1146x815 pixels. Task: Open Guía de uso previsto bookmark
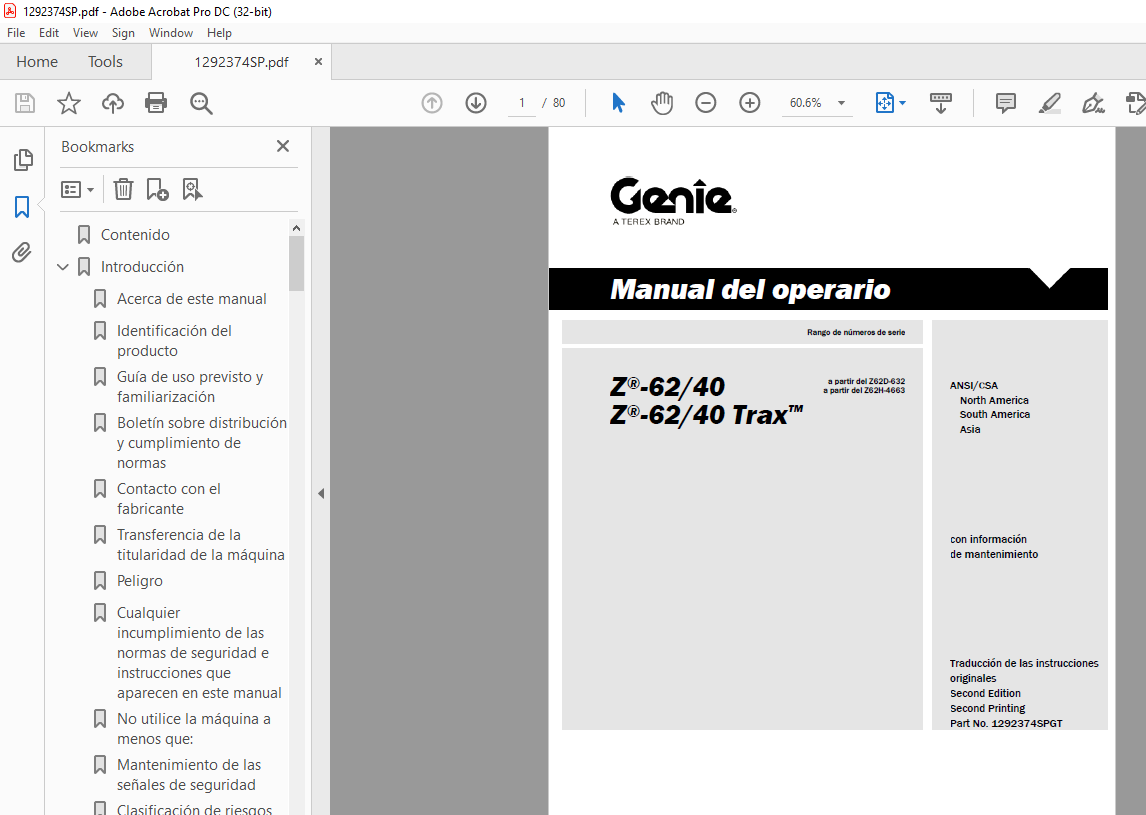(x=190, y=387)
